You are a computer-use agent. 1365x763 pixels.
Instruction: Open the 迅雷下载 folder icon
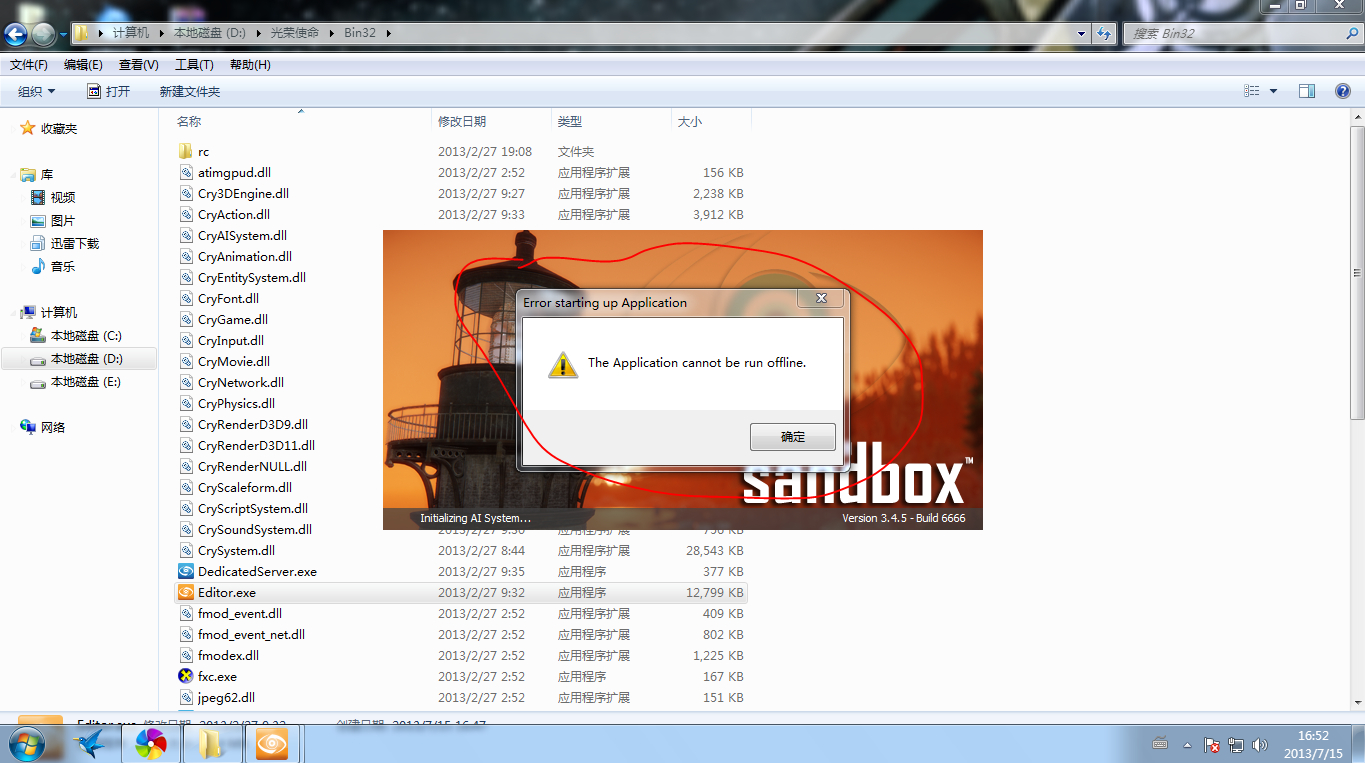click(38, 244)
